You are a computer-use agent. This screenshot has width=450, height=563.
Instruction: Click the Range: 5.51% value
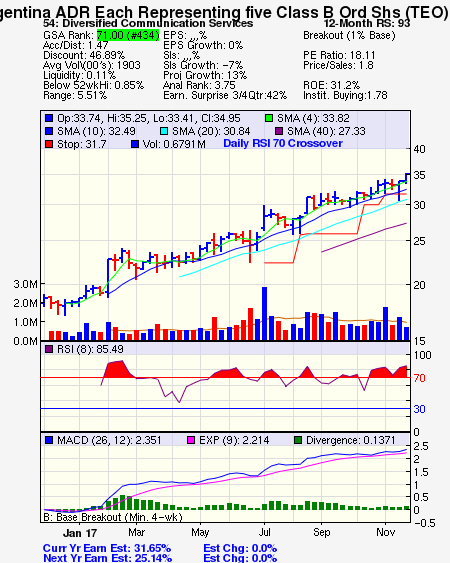click(75, 96)
